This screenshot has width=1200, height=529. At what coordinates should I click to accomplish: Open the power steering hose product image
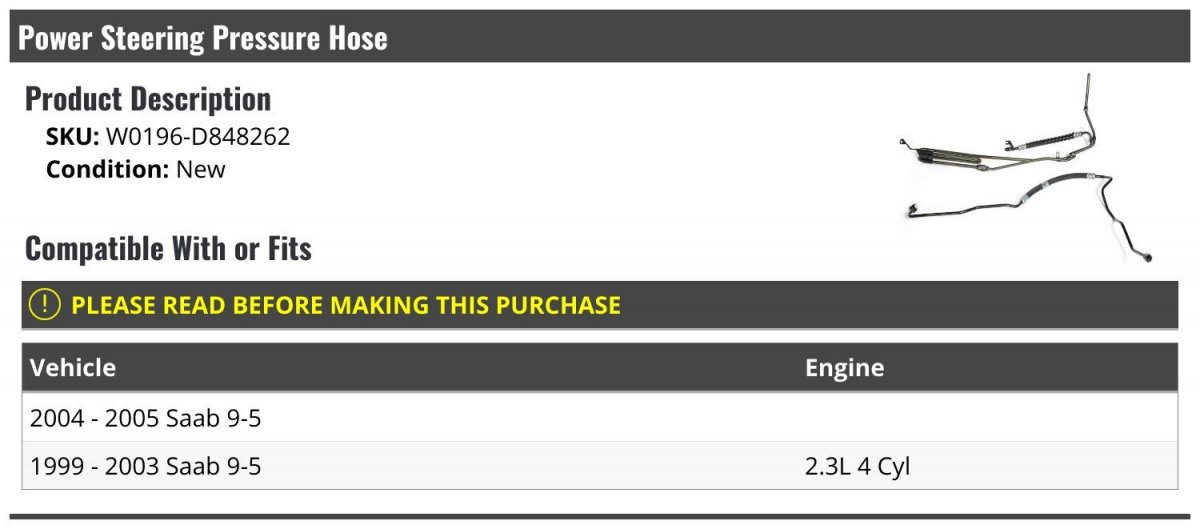tap(1027, 169)
